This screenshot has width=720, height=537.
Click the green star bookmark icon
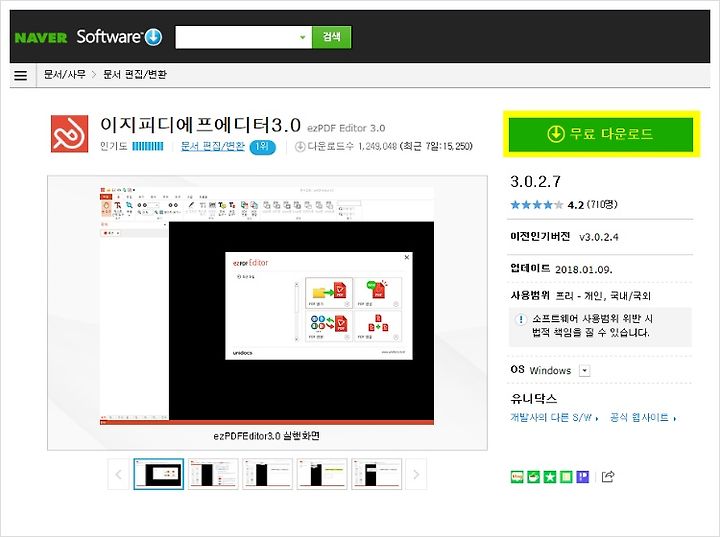[550, 477]
